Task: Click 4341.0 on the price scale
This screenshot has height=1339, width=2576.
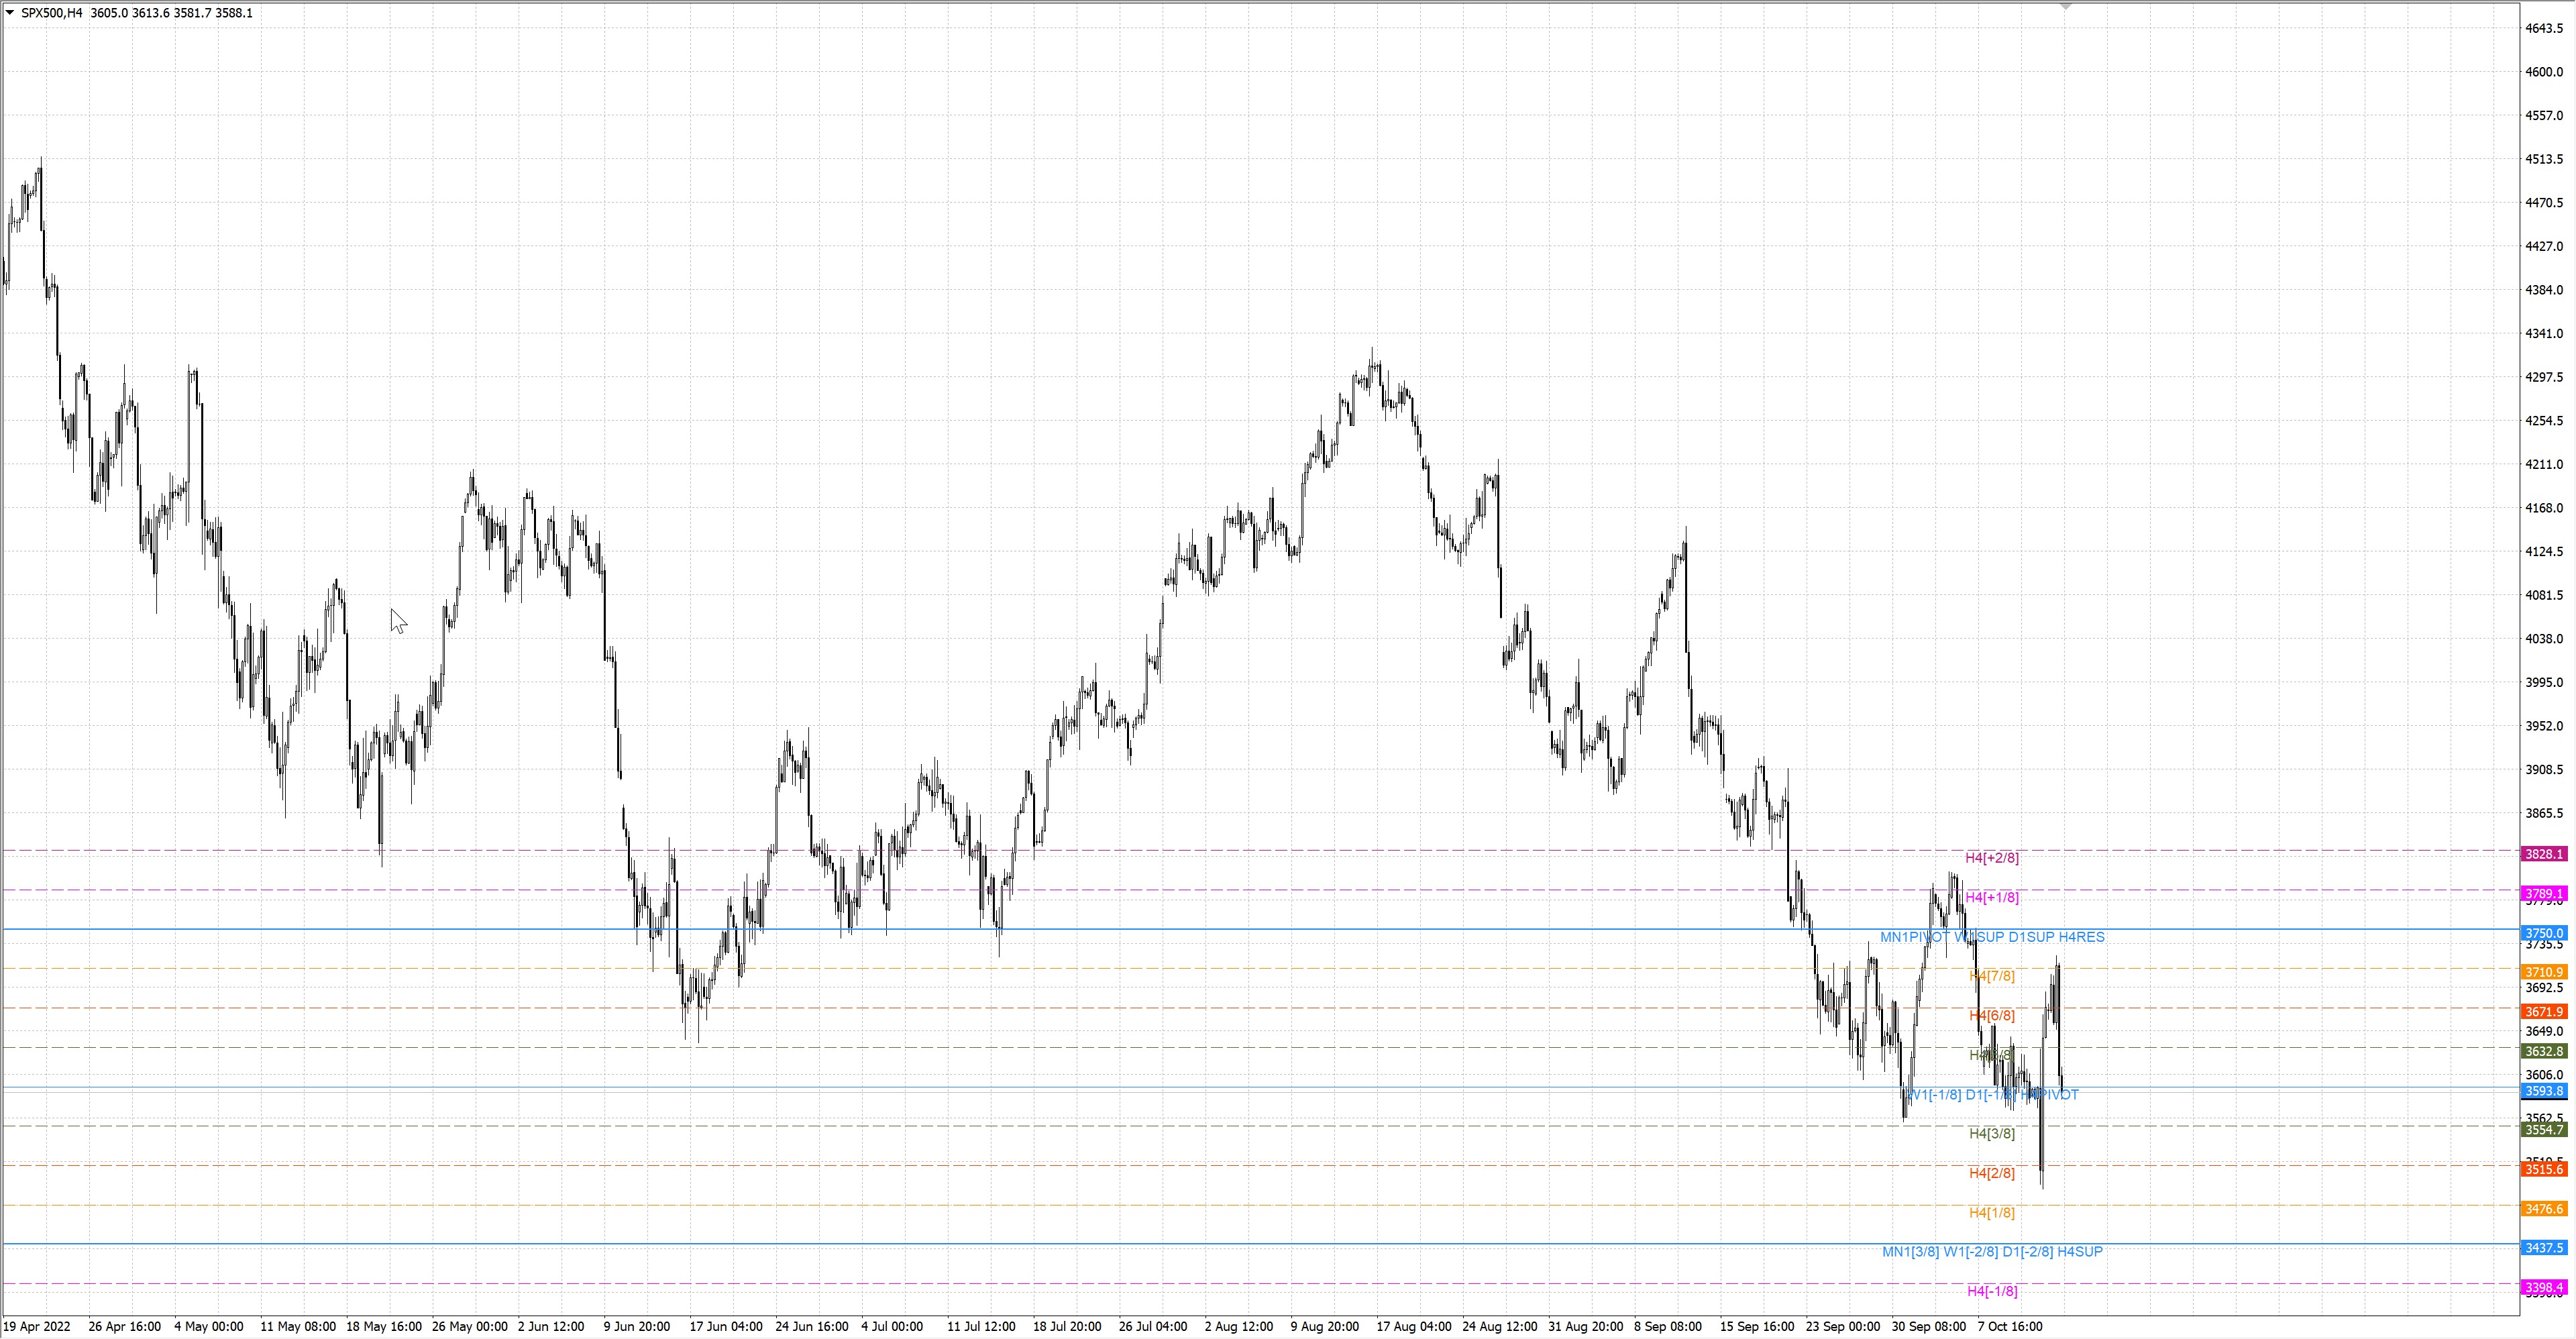Action: [2544, 333]
